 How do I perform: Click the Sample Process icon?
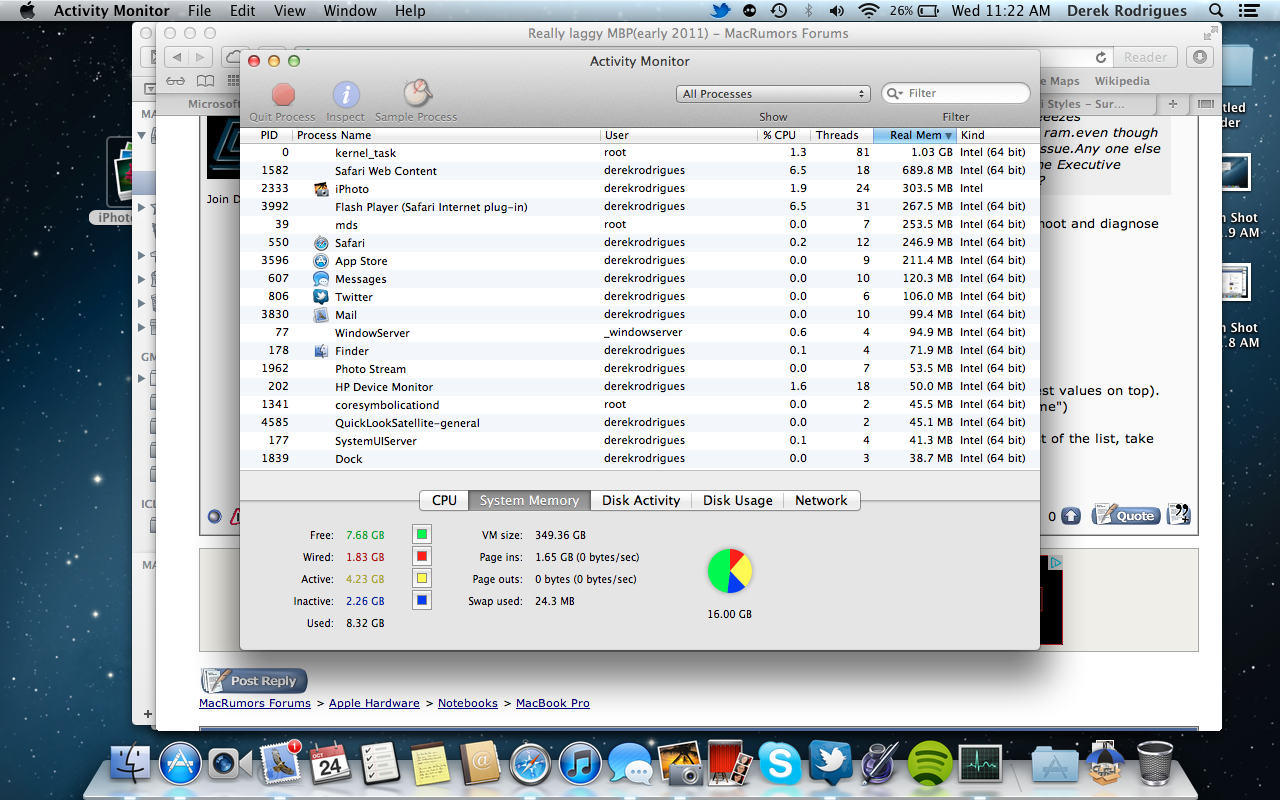tap(417, 94)
